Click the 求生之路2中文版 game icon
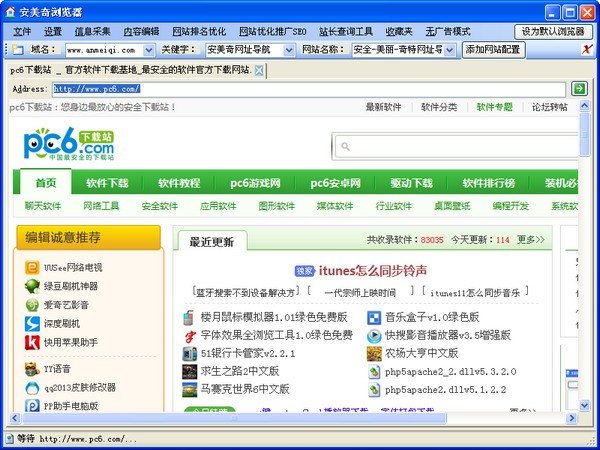The height and width of the screenshot is (450, 600). tap(189, 372)
